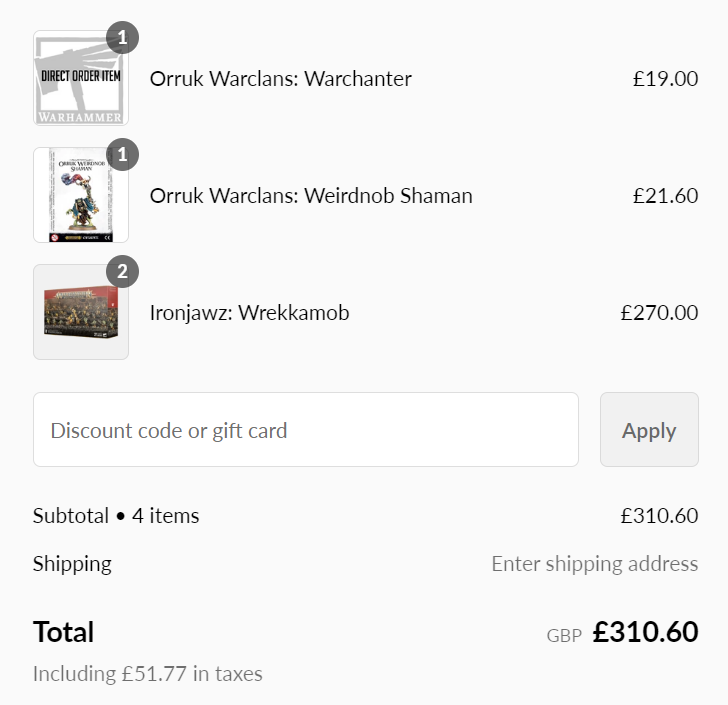Focus the discount code or gift card field
728x705 pixels.
pyautogui.click(x=305, y=430)
